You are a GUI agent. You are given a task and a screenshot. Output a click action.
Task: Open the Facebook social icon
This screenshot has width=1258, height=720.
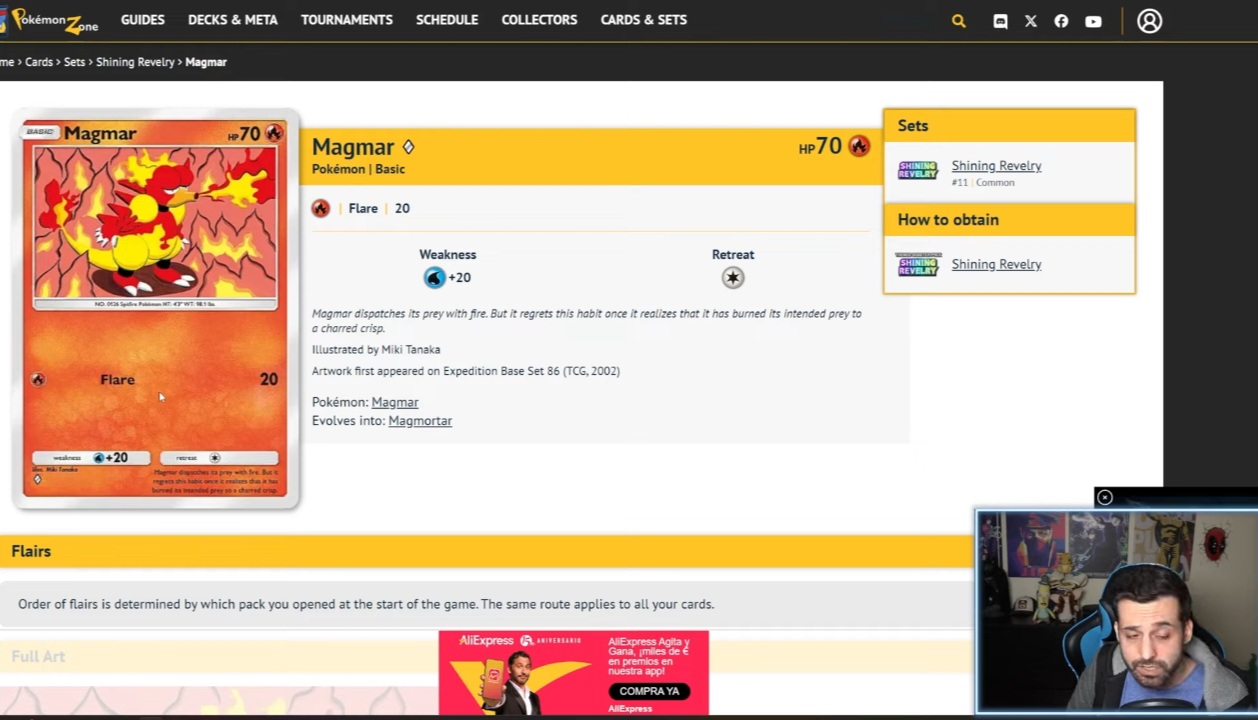(1061, 21)
